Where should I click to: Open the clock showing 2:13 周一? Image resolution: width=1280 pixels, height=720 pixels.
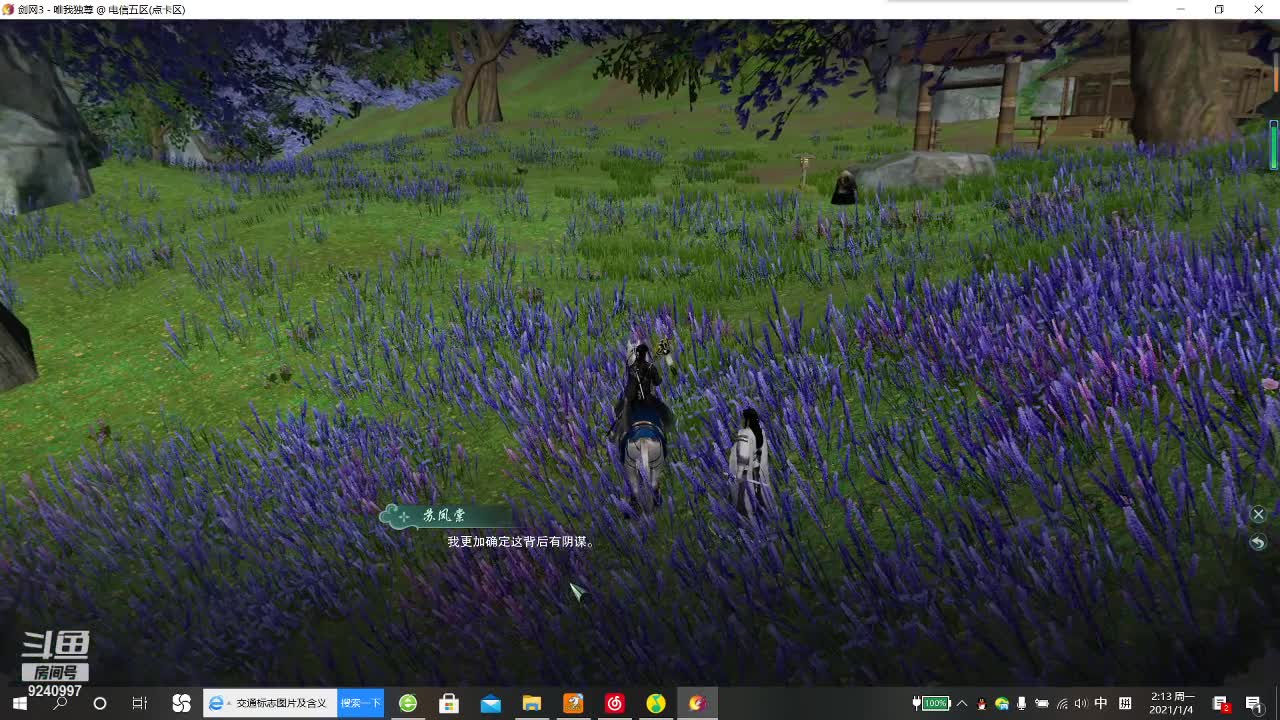point(1172,704)
